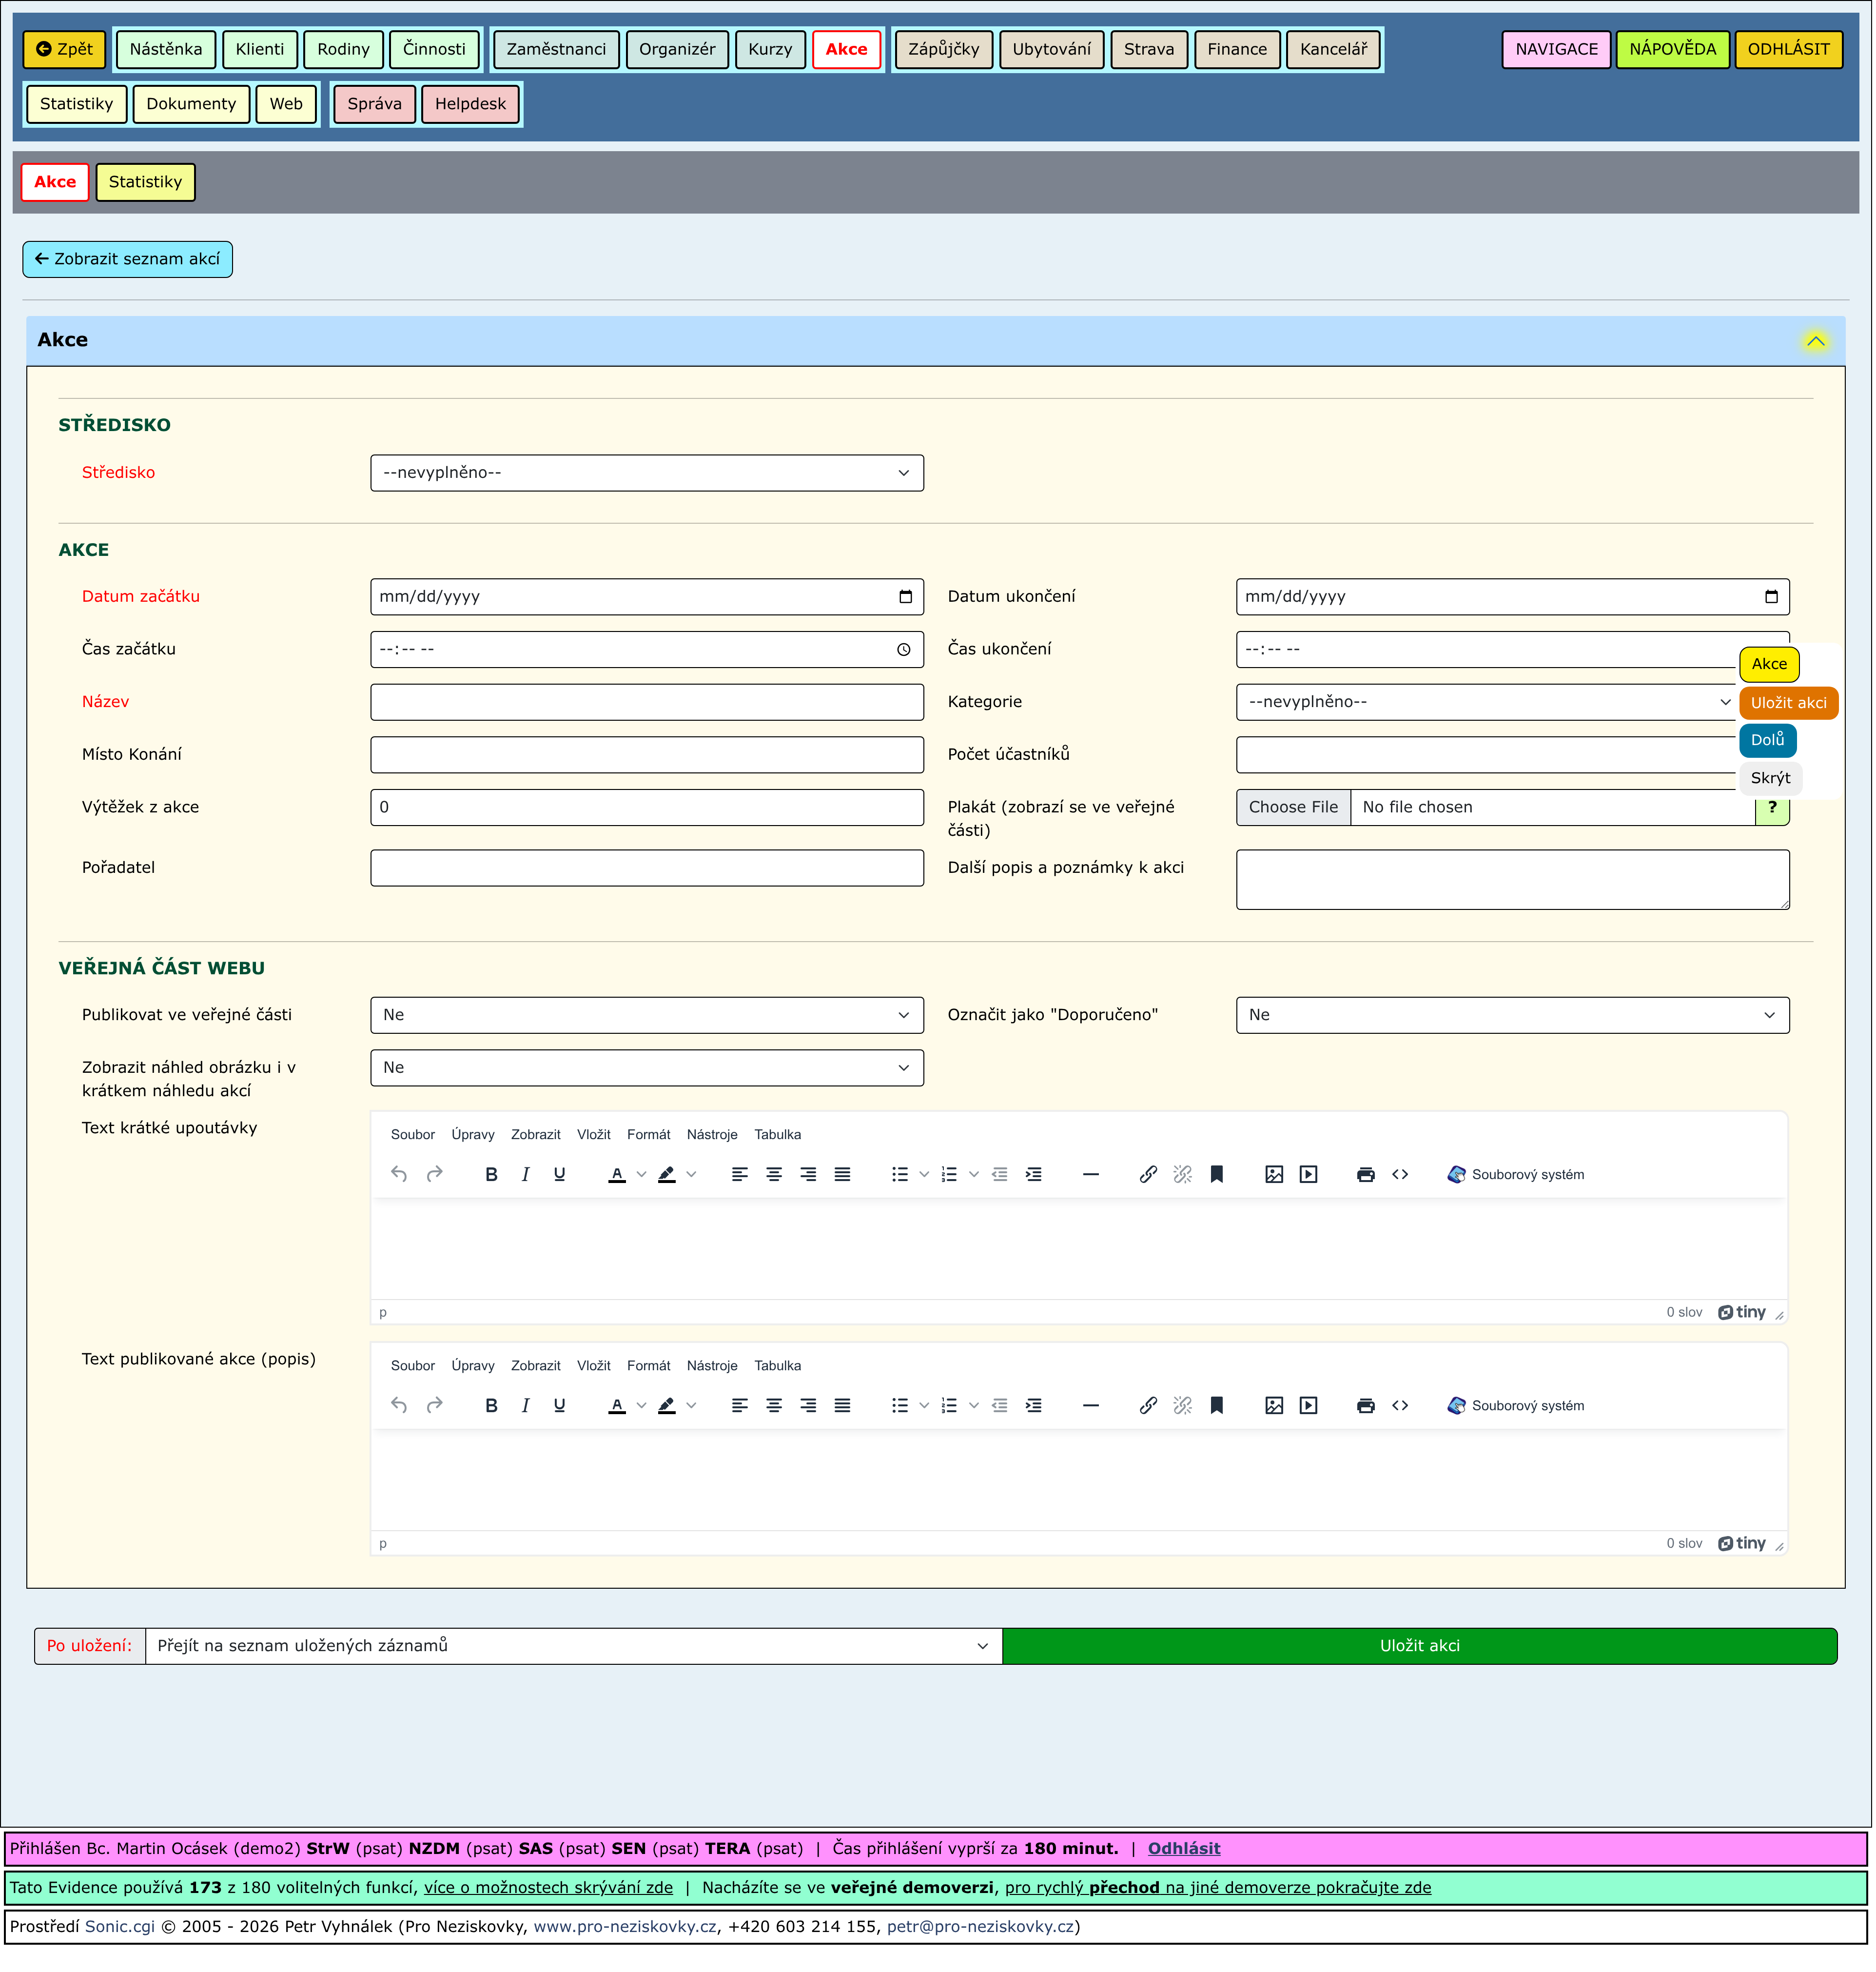Click Italic icon in published text editor
Image resolution: width=1876 pixels, height=1972 pixels.
(x=525, y=1405)
